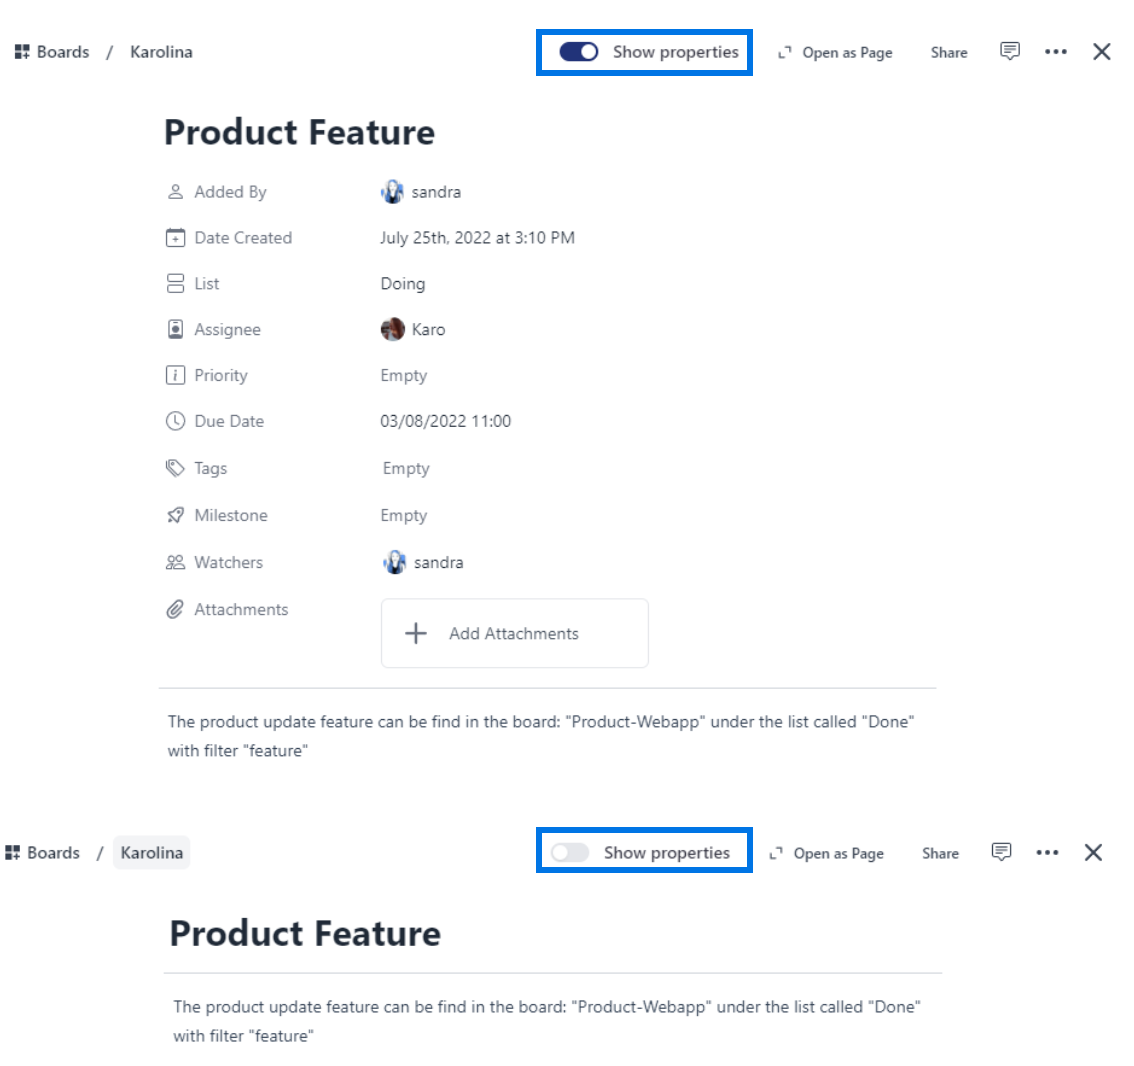The image size is (1134, 1066).
Task: Click the top Share button
Action: (x=949, y=53)
